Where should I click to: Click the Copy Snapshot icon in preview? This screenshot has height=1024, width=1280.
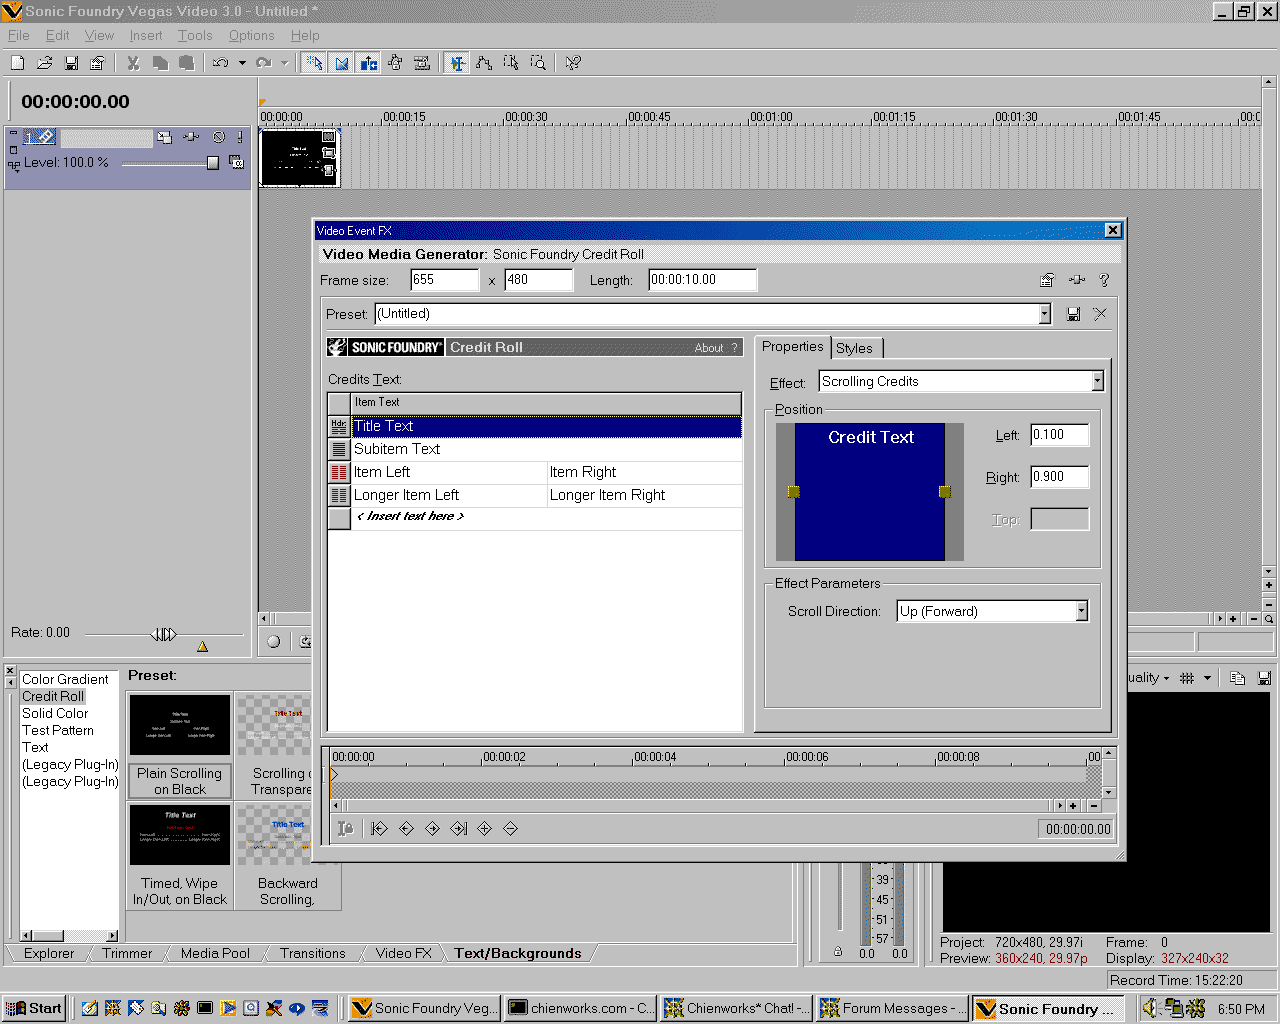point(1237,678)
